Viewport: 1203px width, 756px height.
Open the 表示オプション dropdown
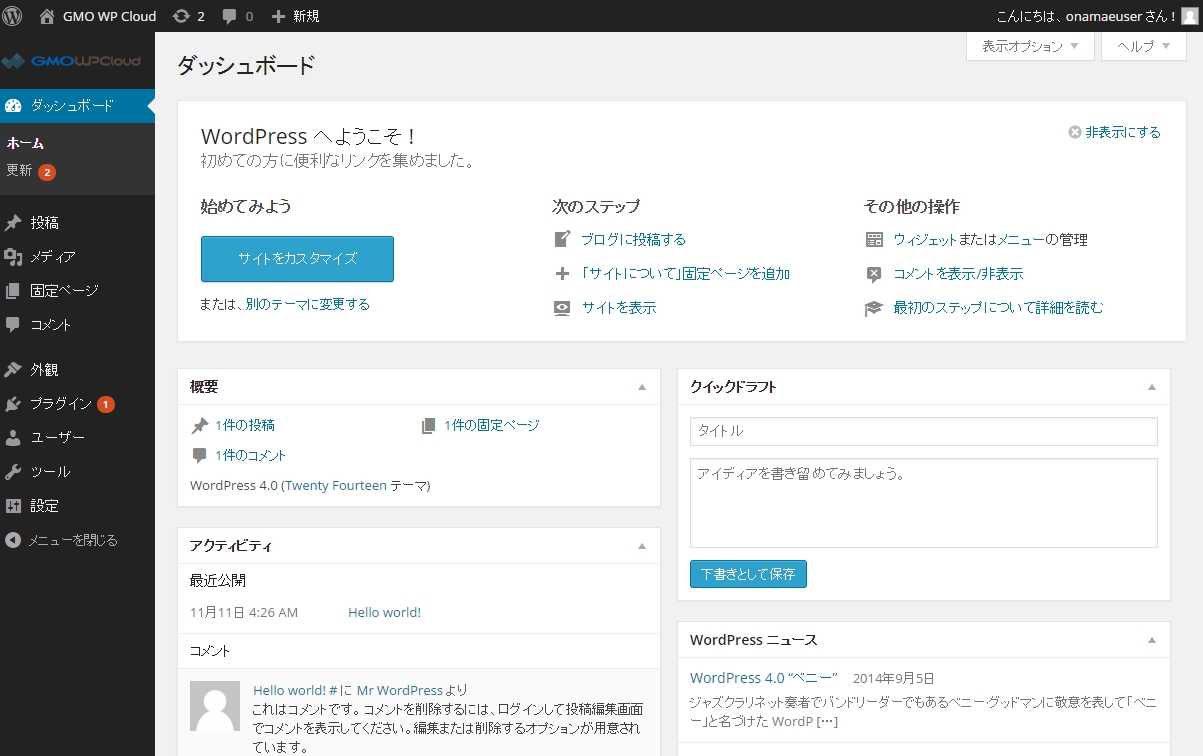click(x=1030, y=46)
